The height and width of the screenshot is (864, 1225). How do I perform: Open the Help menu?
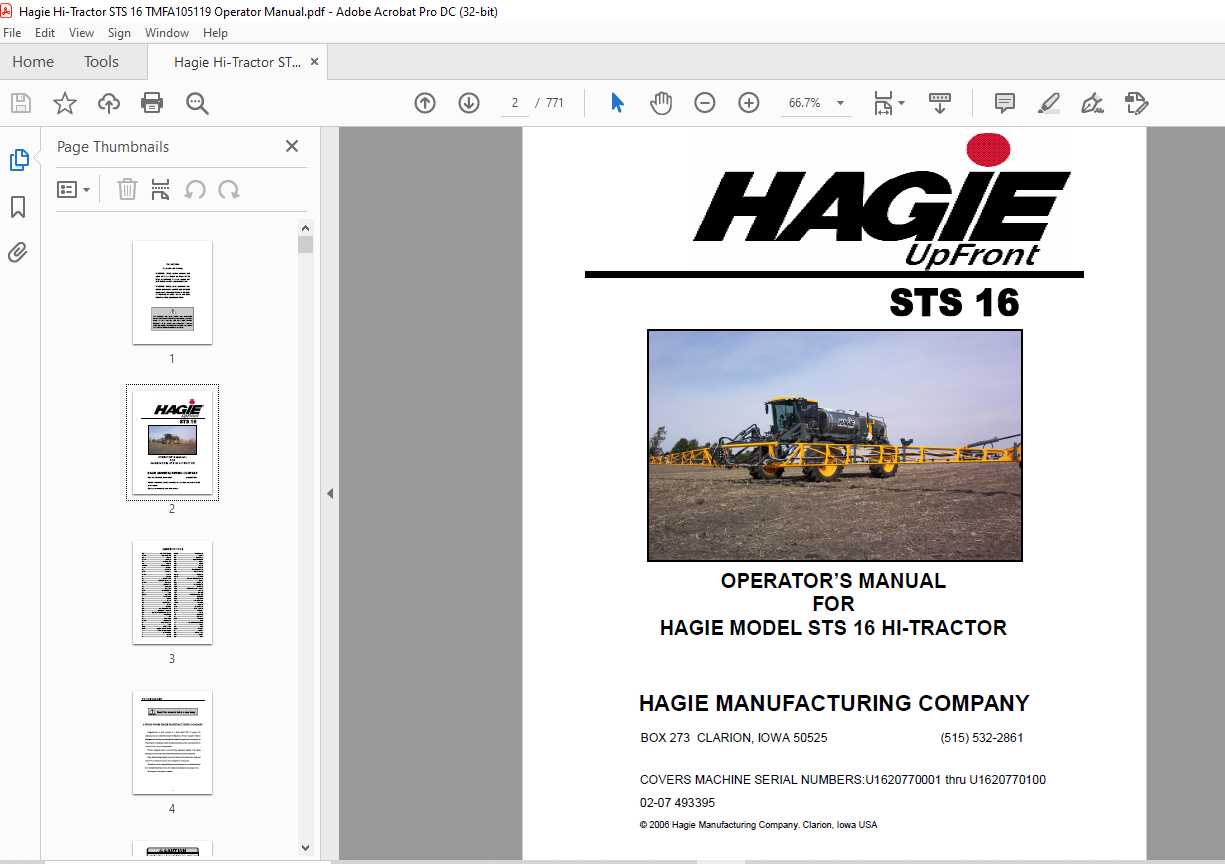pyautogui.click(x=215, y=33)
